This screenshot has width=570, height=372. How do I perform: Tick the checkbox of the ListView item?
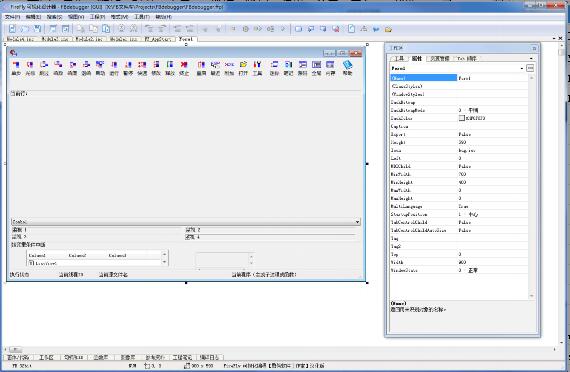point(31,263)
